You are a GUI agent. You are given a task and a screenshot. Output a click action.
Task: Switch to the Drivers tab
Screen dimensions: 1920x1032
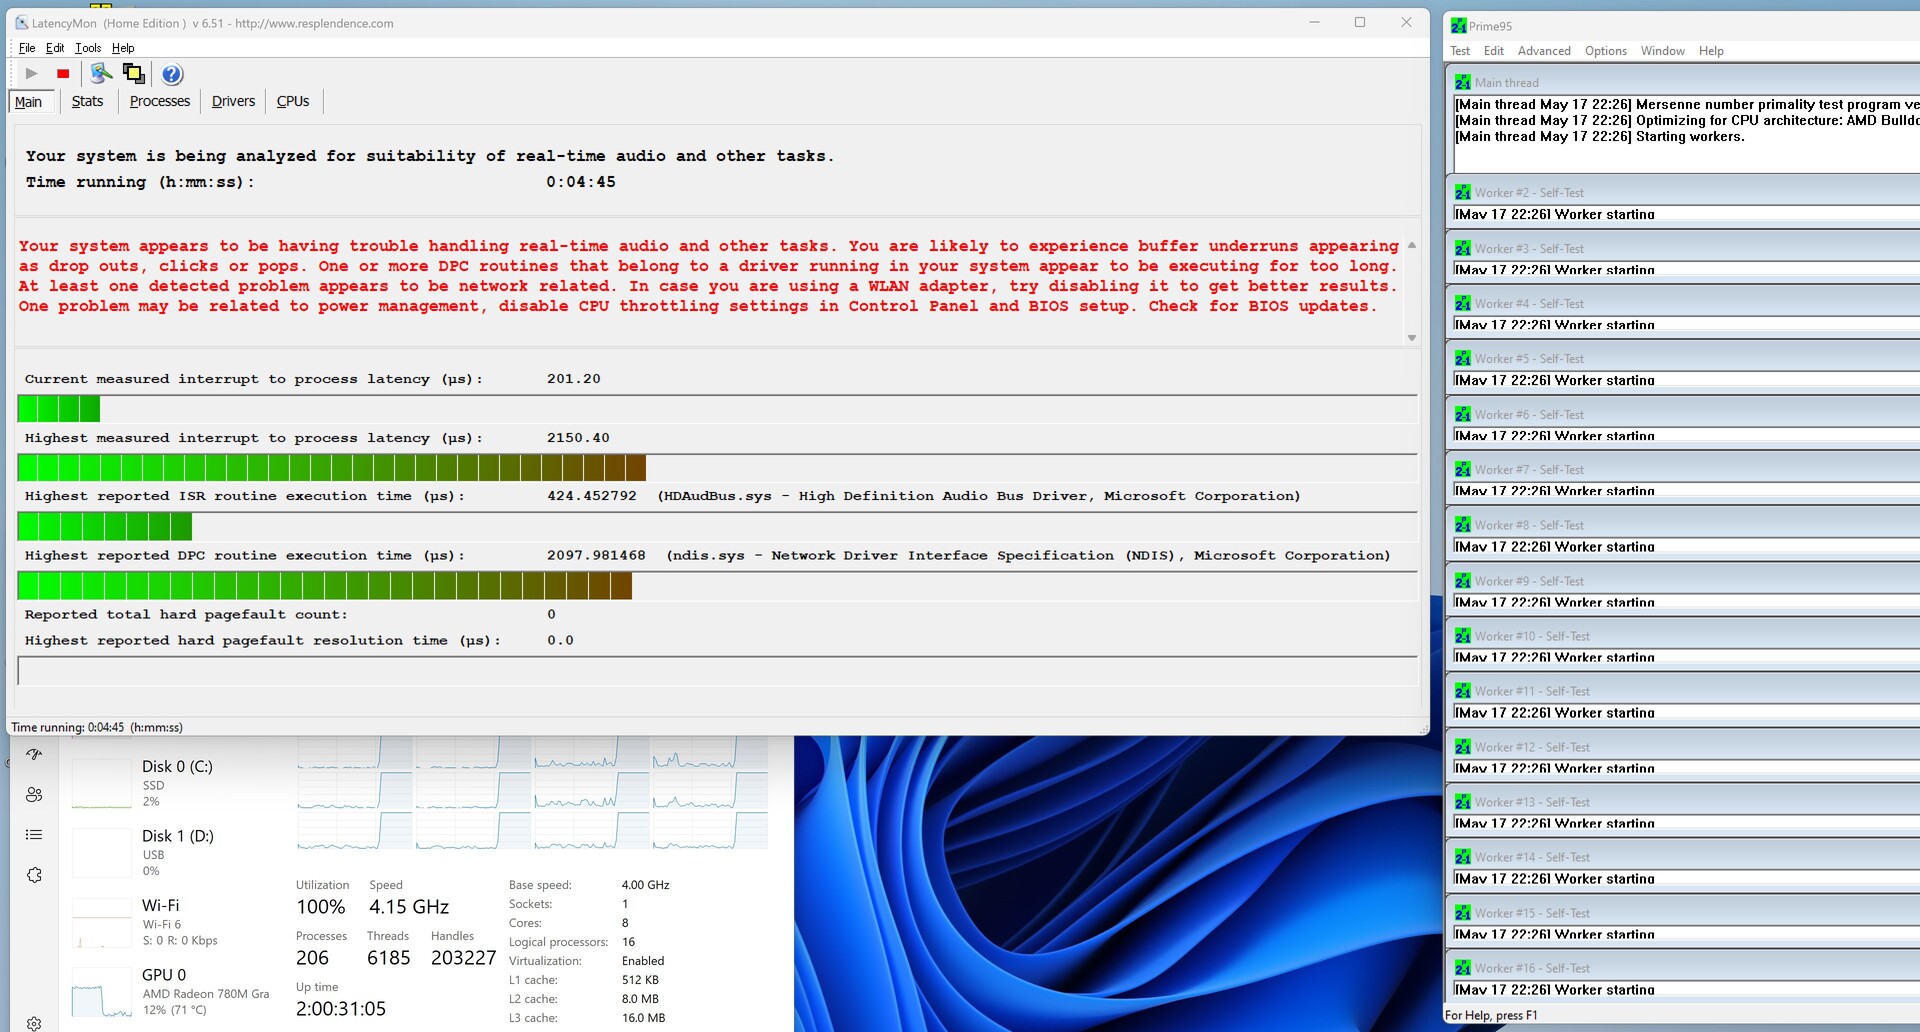[233, 101]
